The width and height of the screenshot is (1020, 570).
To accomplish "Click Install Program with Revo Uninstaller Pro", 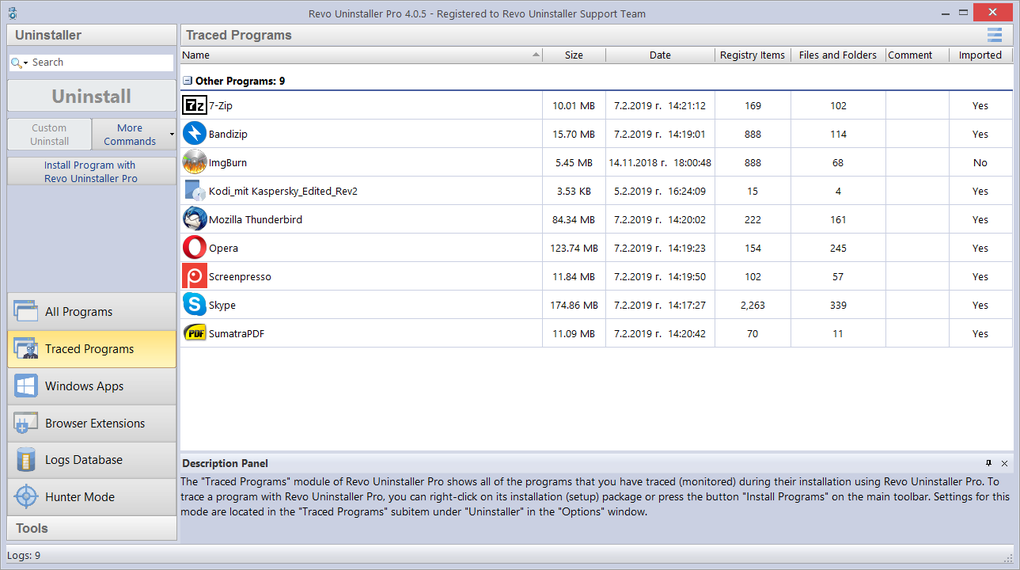I will tap(92, 172).
